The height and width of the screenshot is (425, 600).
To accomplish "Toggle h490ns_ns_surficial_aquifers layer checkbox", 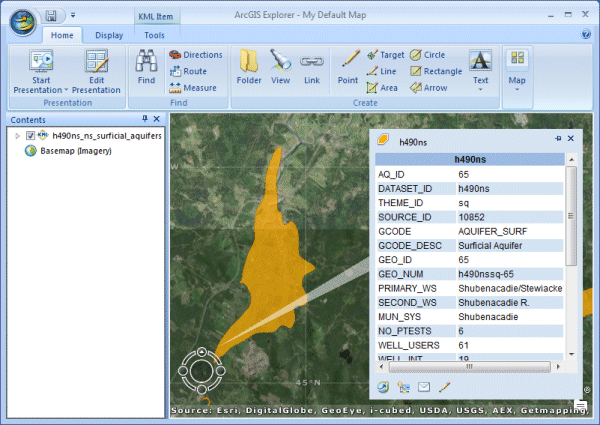I will (30, 135).
